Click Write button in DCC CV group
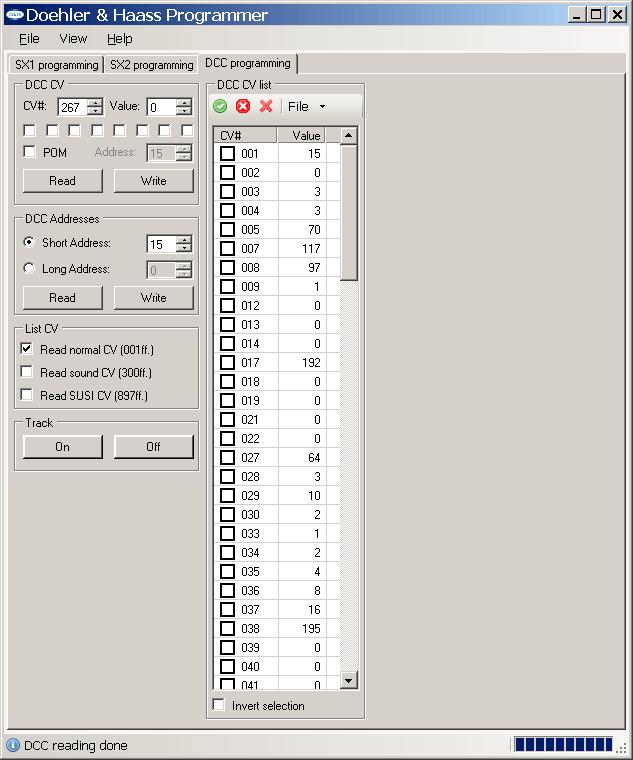 click(x=154, y=181)
